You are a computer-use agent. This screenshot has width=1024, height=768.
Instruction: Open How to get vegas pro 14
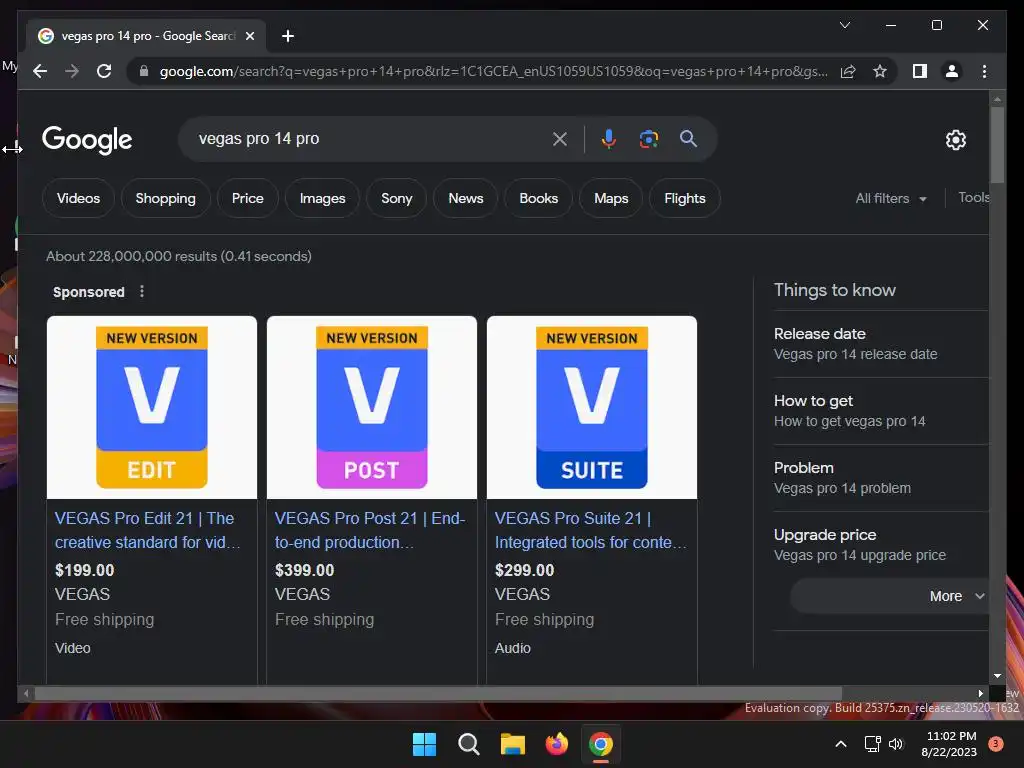pyautogui.click(x=880, y=411)
